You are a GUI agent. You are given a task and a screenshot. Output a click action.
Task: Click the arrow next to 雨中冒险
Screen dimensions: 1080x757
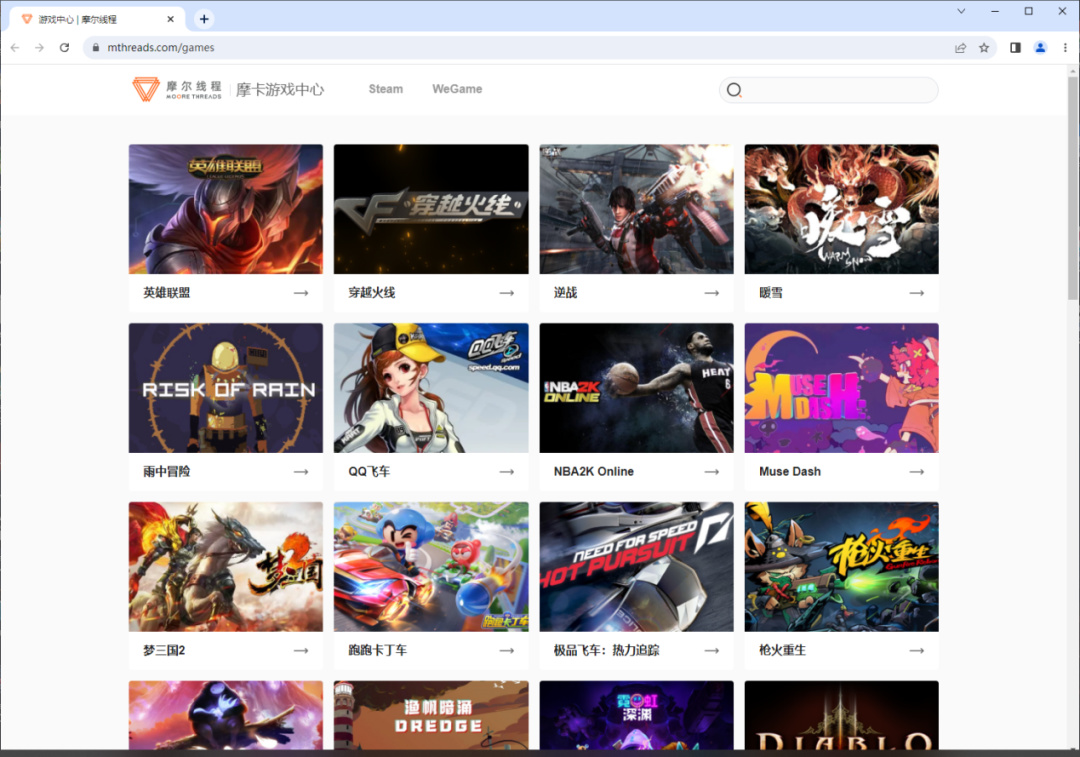pos(301,472)
